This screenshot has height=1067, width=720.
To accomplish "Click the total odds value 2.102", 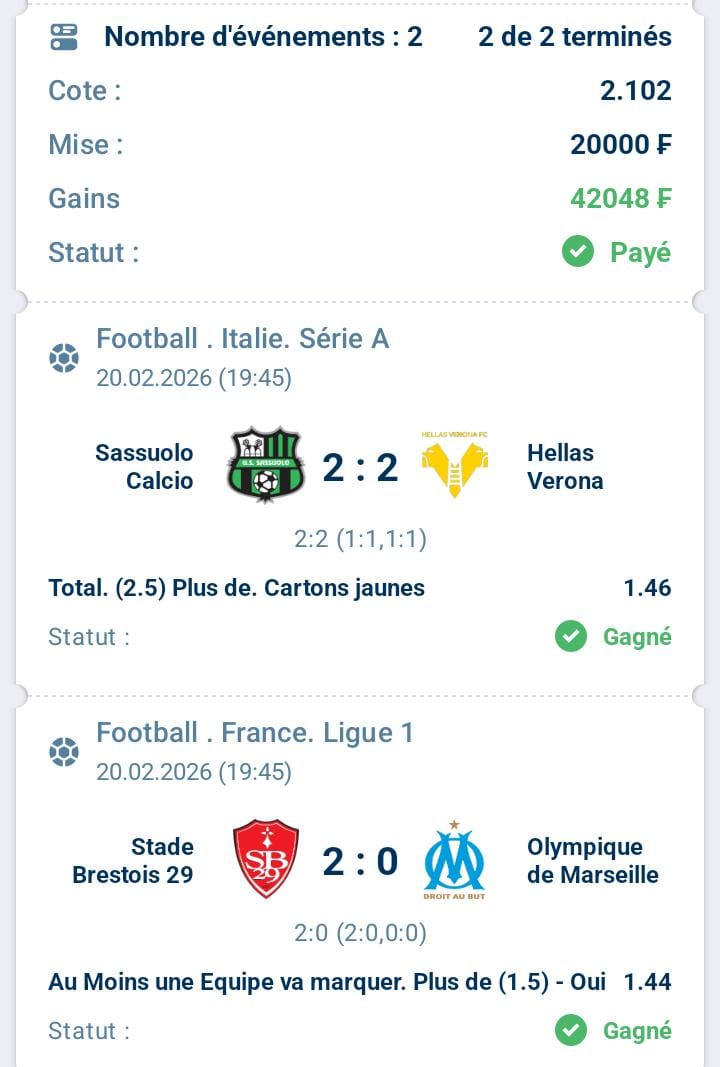I will pos(635,91).
